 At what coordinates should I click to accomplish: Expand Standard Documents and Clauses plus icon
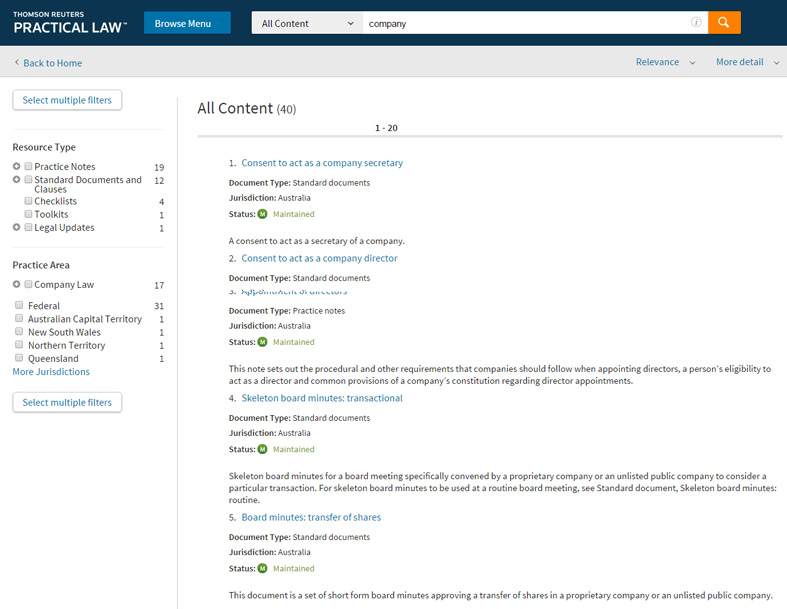tap(17, 180)
